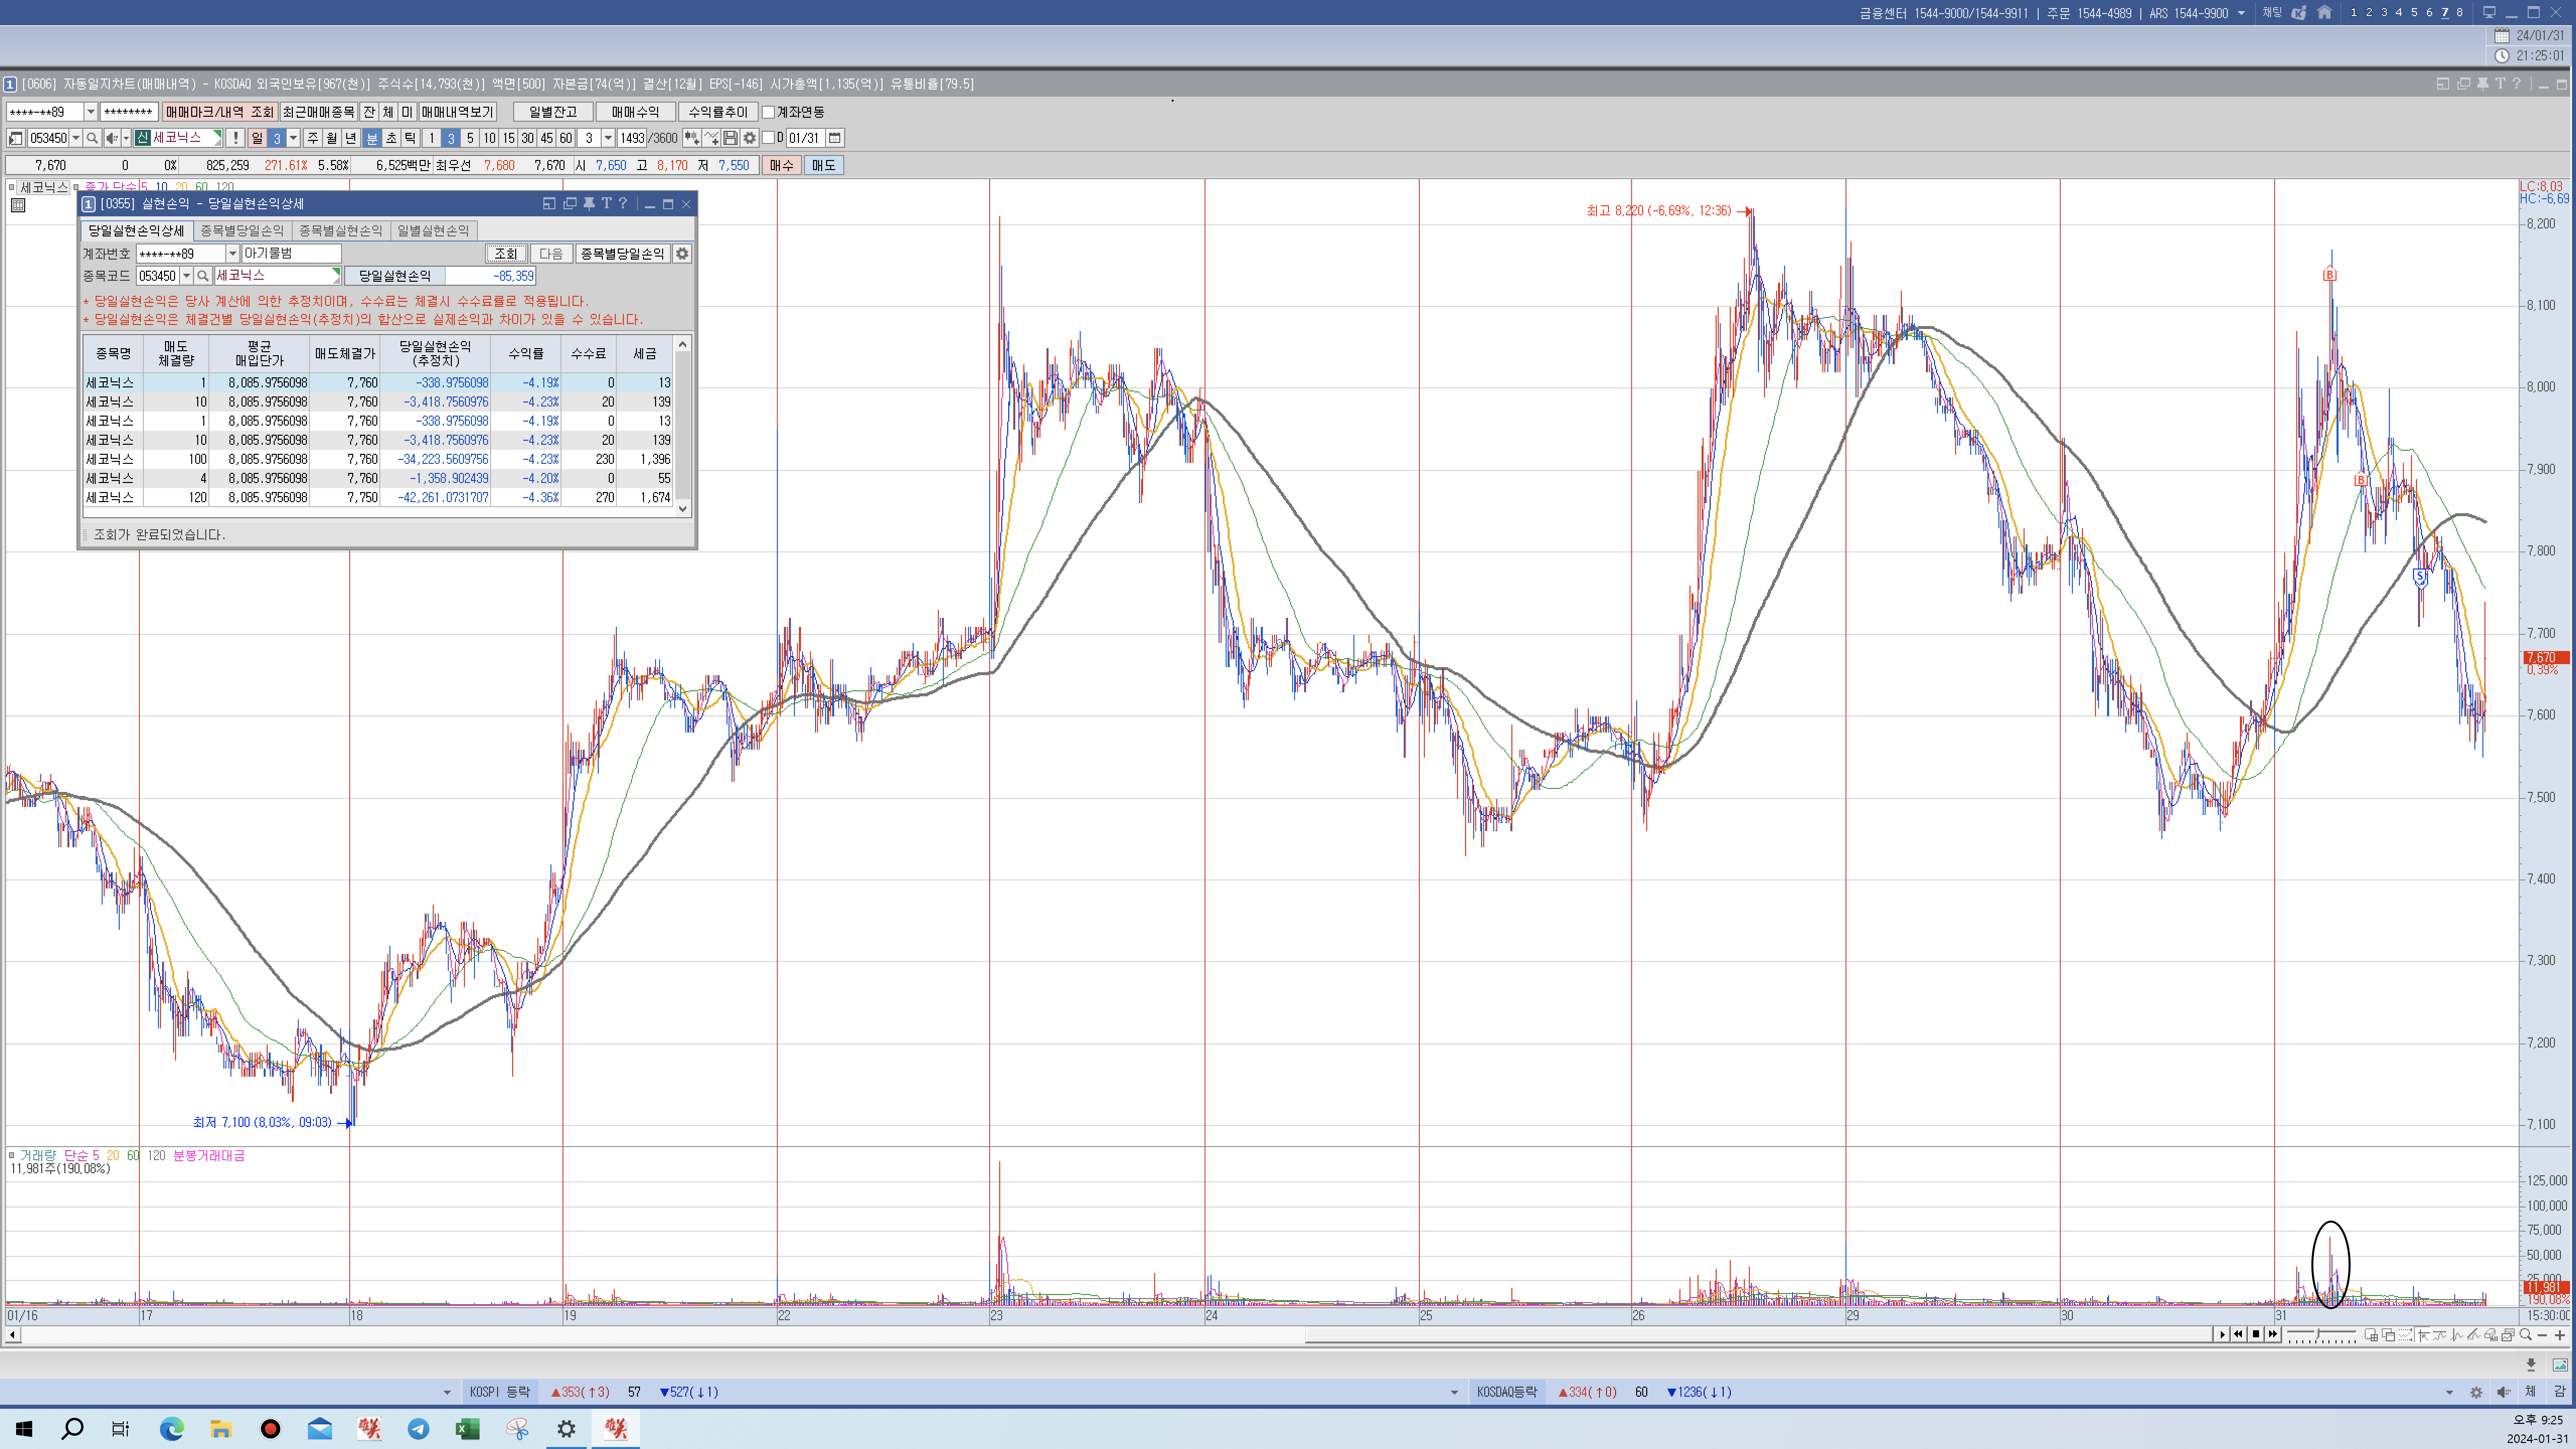Expand the speaker options dropdown arrow
Image resolution: width=2576 pixels, height=1449 pixels.
point(126,138)
